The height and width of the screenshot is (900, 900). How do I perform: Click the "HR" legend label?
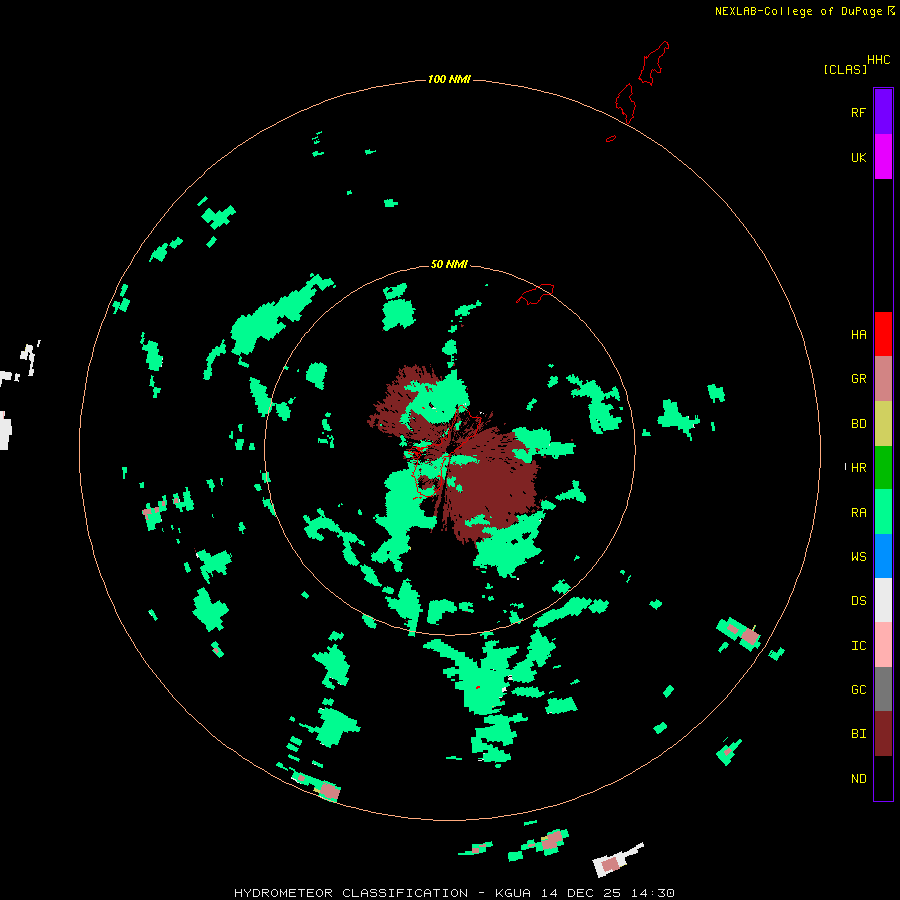click(x=859, y=468)
